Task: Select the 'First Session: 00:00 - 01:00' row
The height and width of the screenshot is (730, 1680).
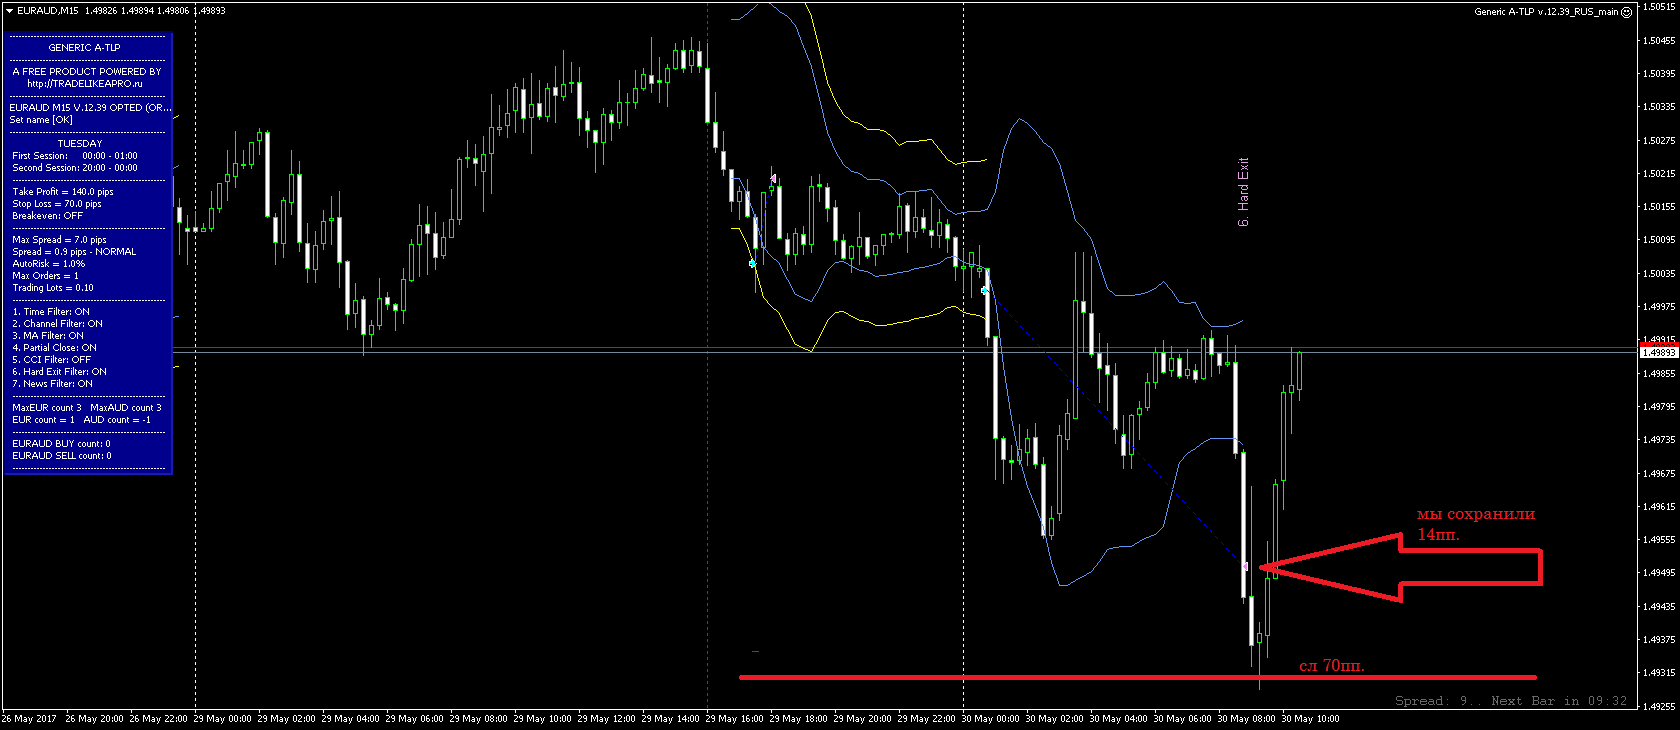Action: [75, 156]
